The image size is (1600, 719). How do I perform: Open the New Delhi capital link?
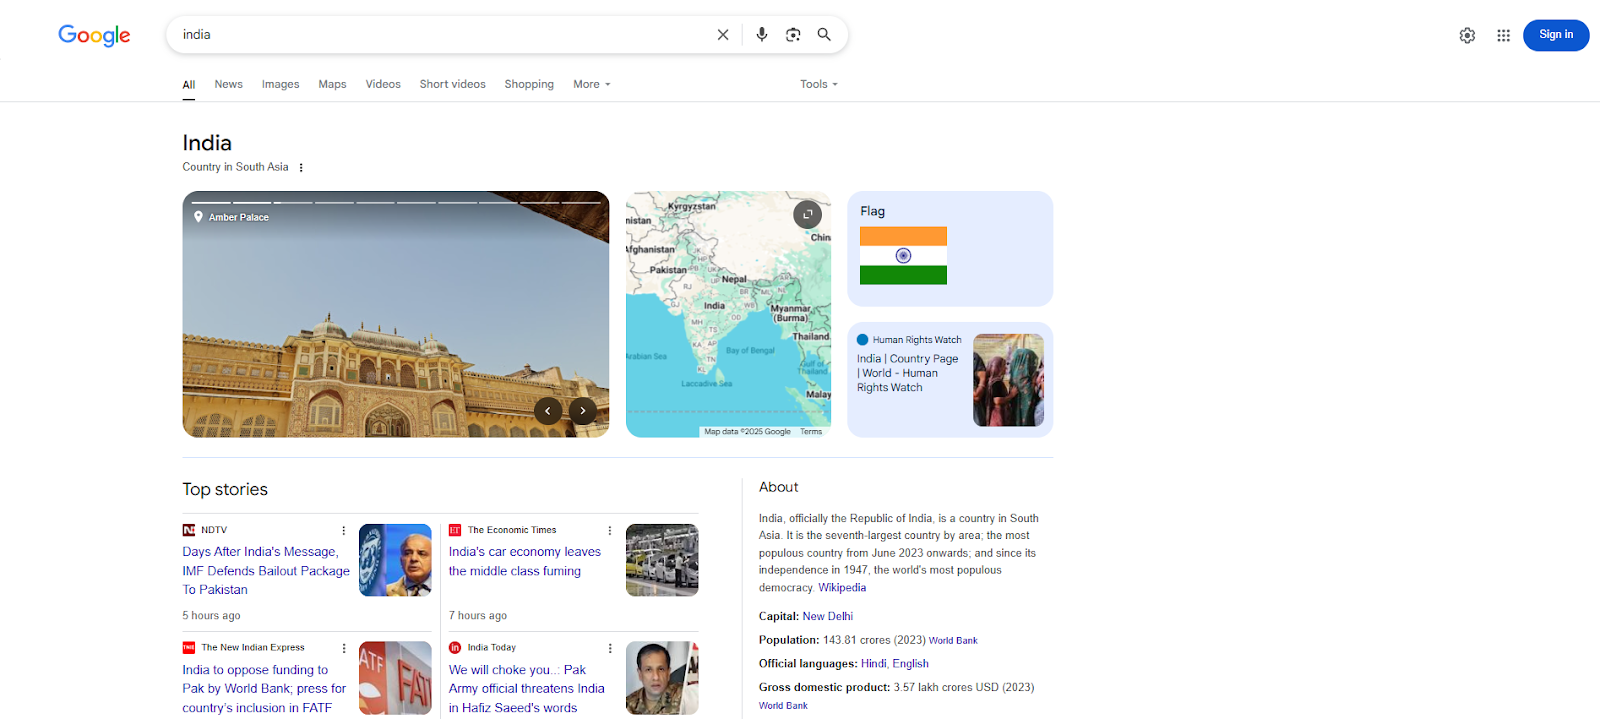coord(828,617)
